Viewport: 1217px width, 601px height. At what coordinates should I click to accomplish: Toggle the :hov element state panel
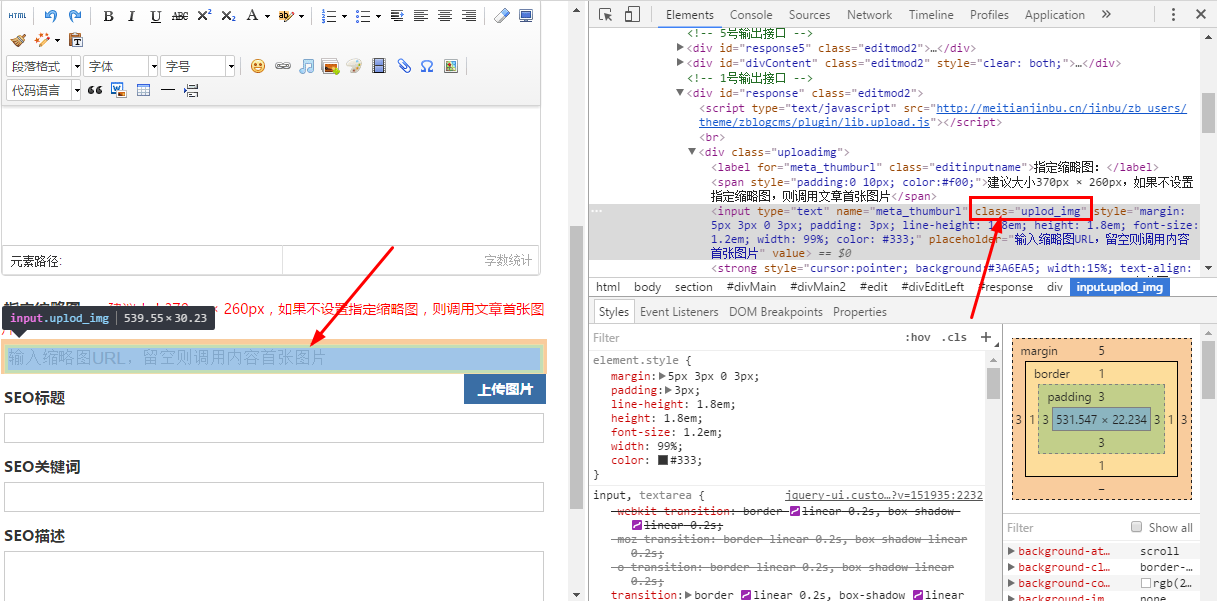917,337
